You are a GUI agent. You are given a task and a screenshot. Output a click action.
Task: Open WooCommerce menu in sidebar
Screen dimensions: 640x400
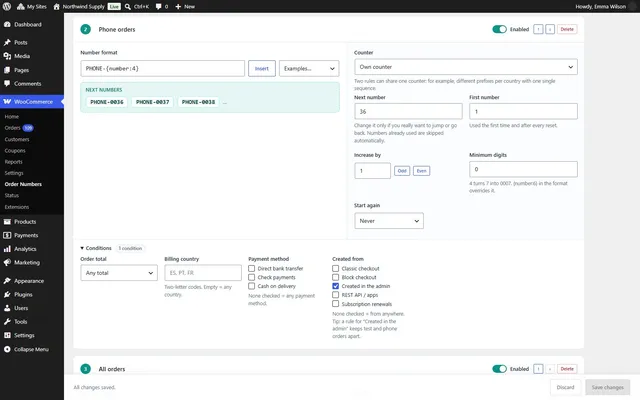click(x=32, y=102)
